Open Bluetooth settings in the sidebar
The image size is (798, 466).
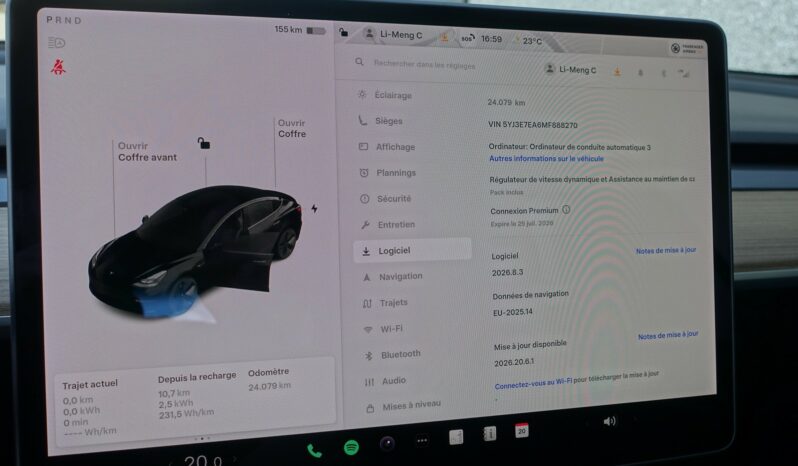(392, 355)
